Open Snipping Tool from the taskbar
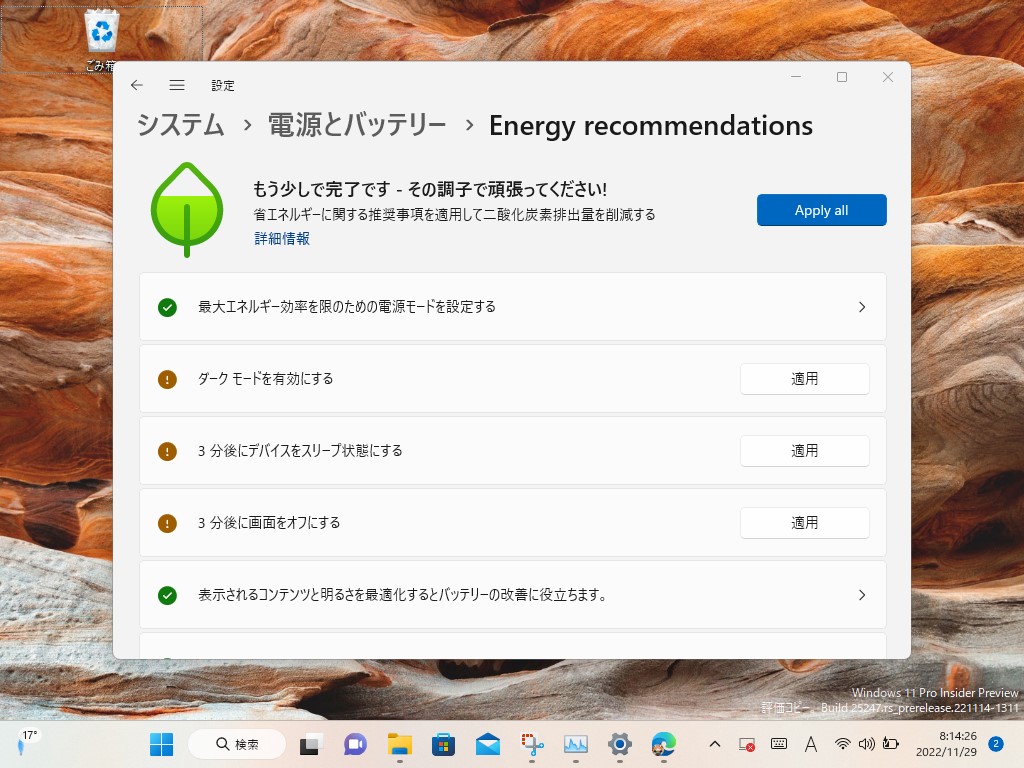Image resolution: width=1024 pixels, height=768 pixels. click(x=530, y=744)
